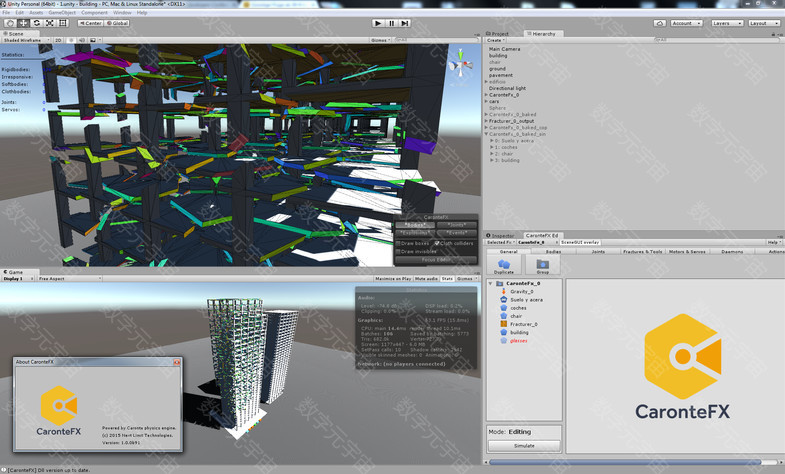Click CaronteFX logo in About window
785x474 pixels.
point(59,410)
